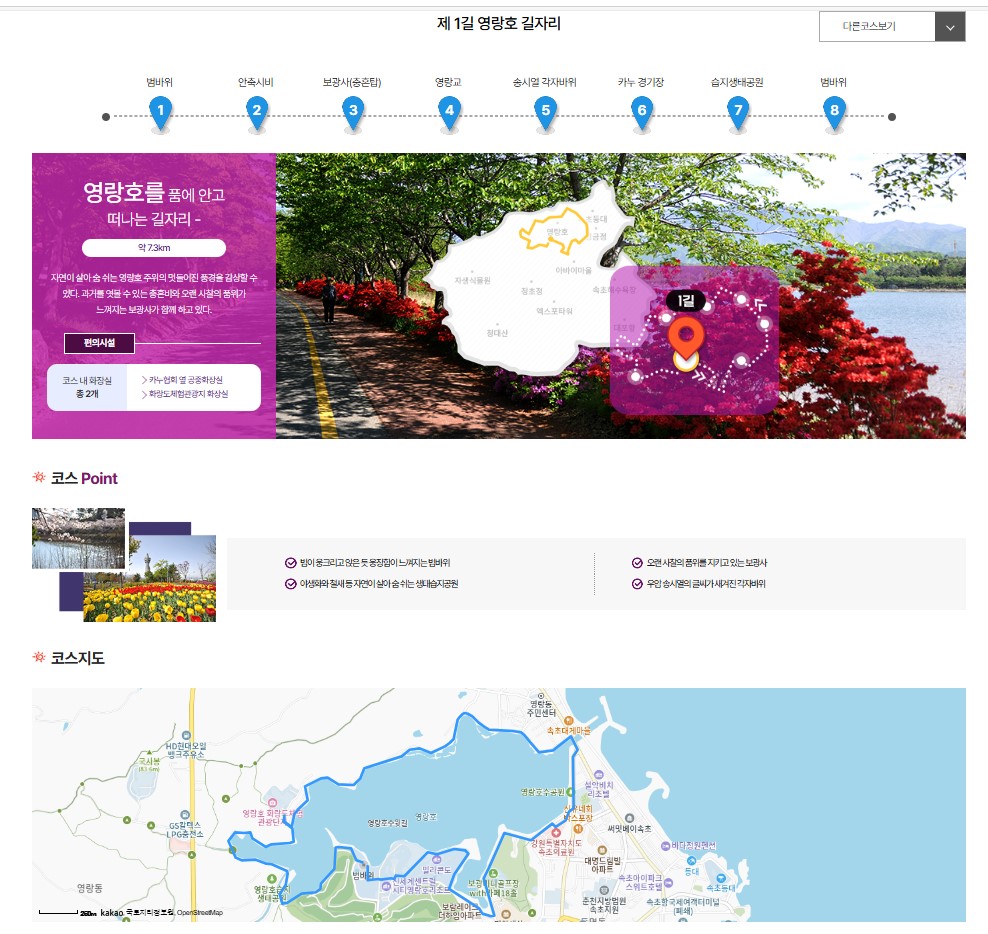Click the 보광사(충혼탑) stop label
This screenshot has width=988, height=934.
tap(352, 82)
